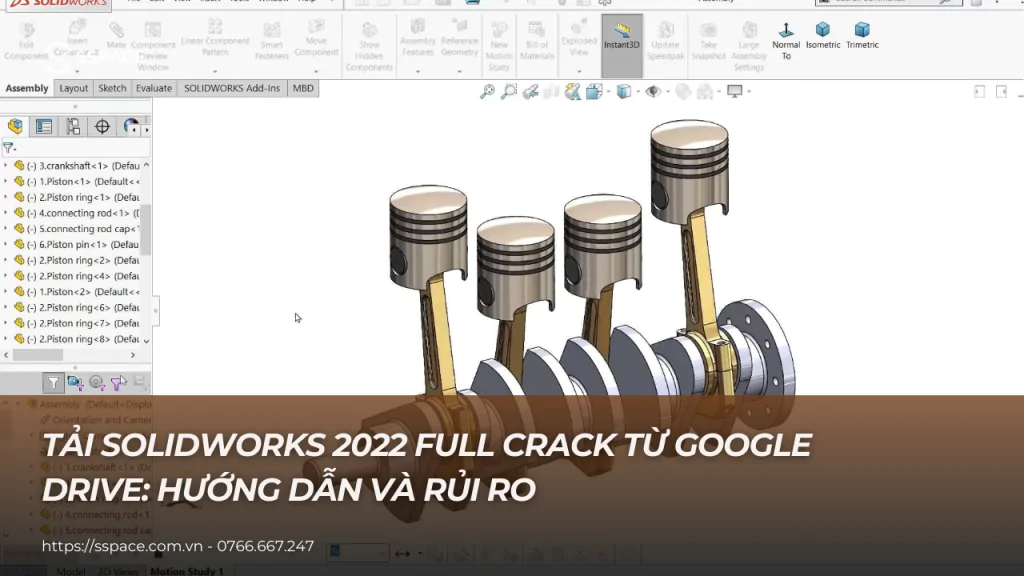The height and width of the screenshot is (576, 1024).
Task: Select the Move Component tool
Action: (316, 37)
